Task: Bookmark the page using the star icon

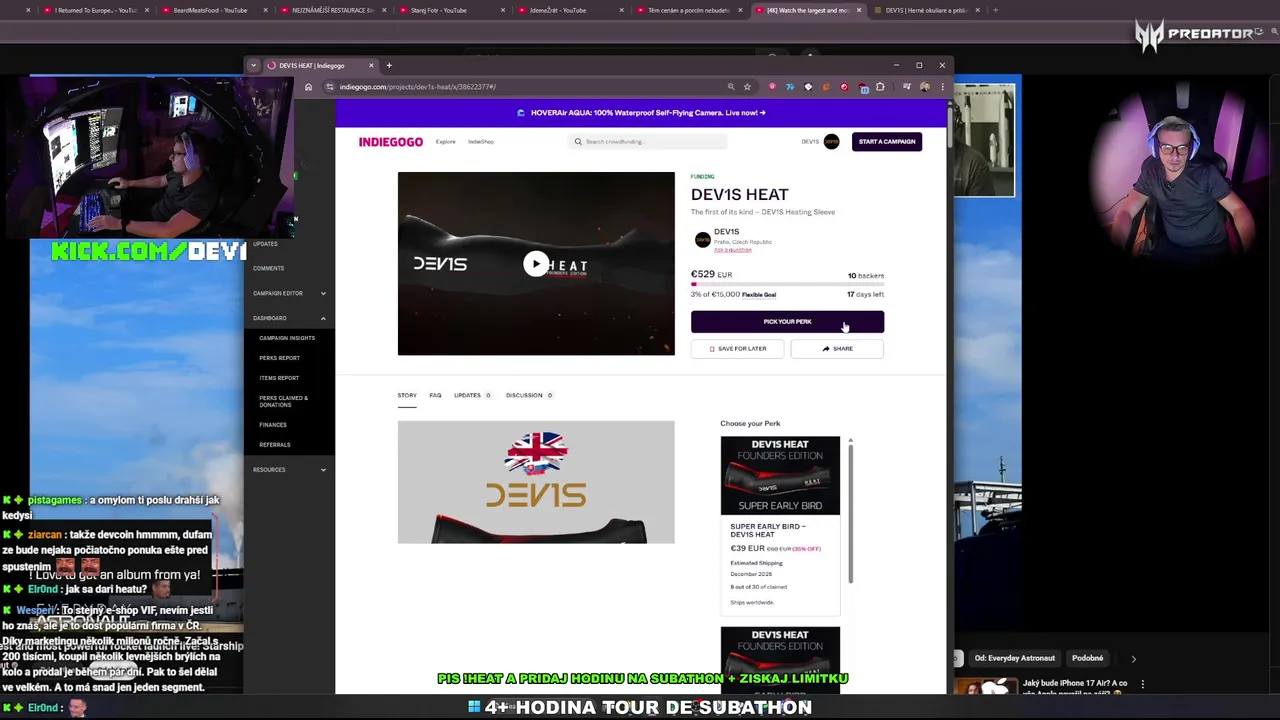Action: pos(747,87)
